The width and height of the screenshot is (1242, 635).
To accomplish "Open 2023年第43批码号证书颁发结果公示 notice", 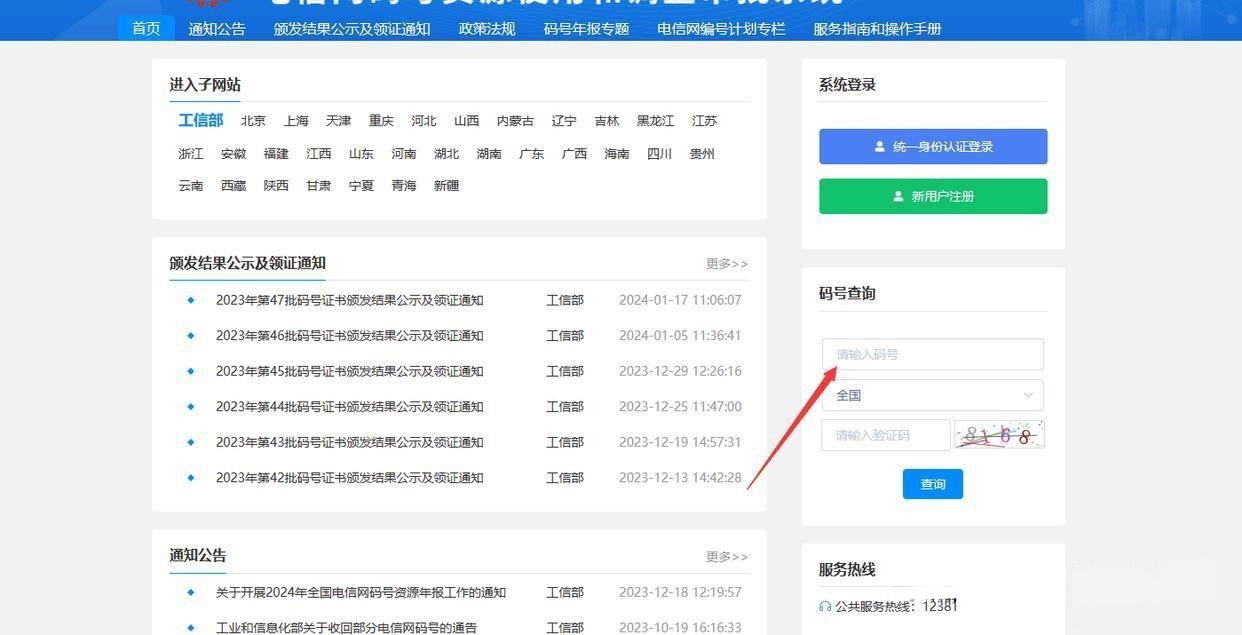I will coord(350,442).
